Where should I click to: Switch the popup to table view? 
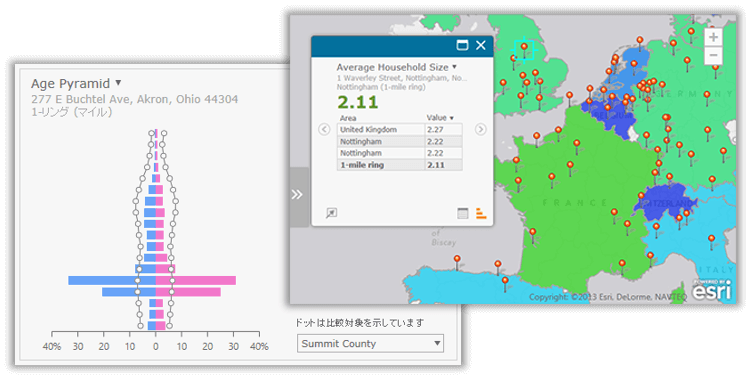point(462,213)
